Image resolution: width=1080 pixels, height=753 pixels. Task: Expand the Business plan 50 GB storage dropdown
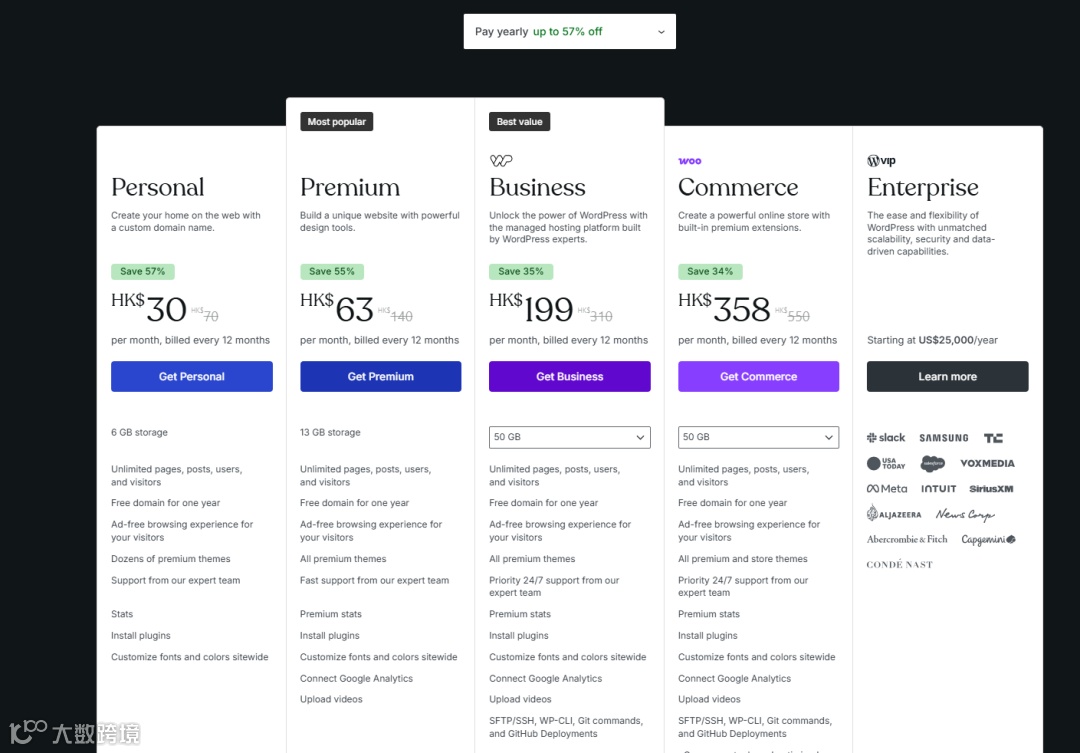570,437
